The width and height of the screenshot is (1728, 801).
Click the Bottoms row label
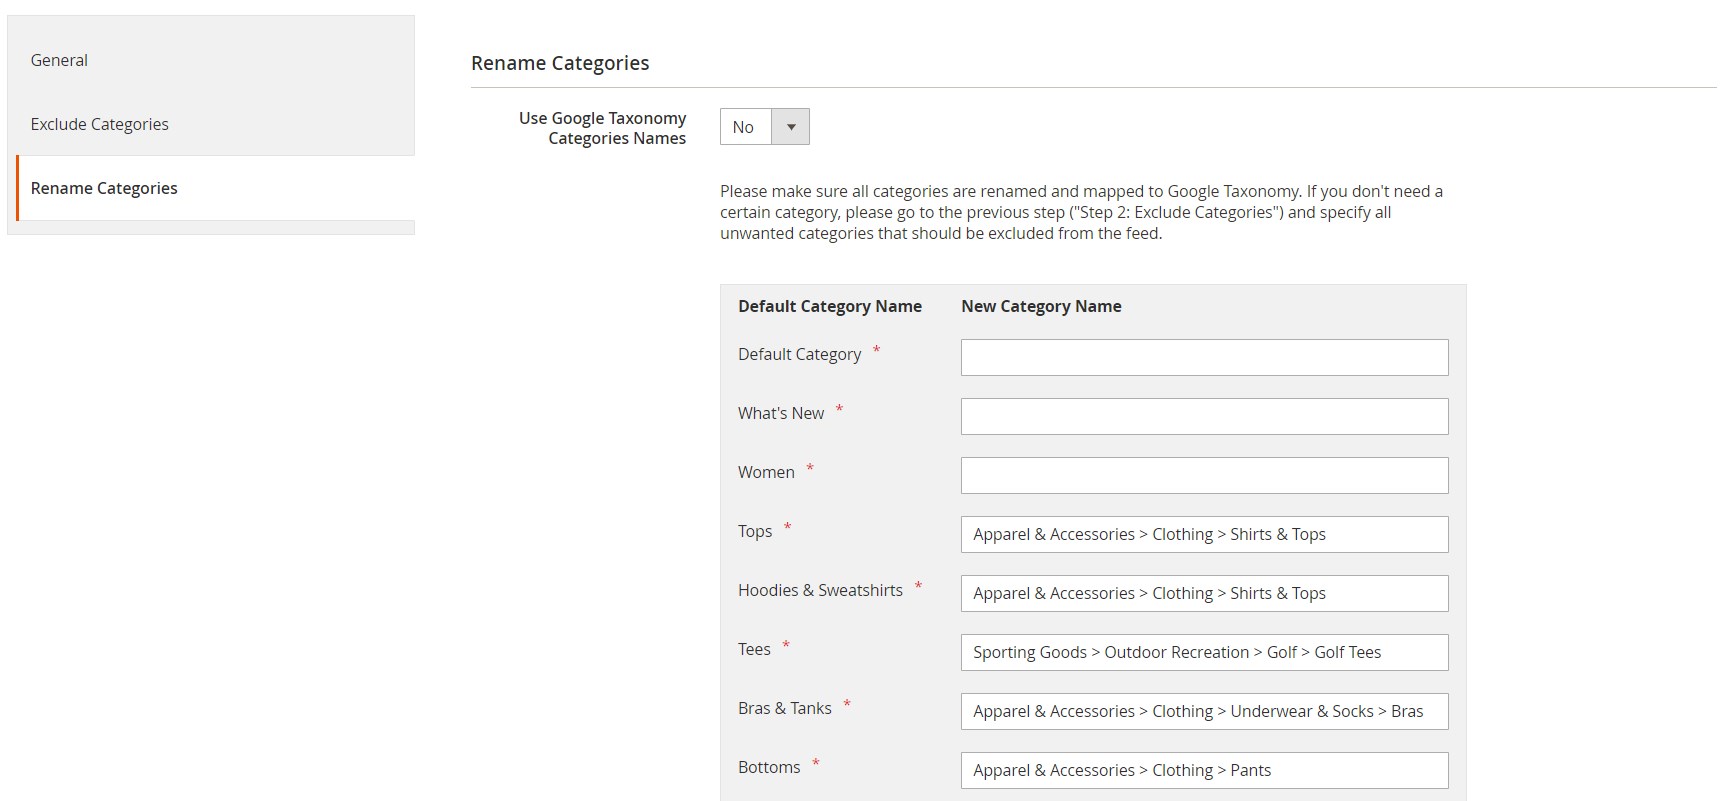coord(769,767)
